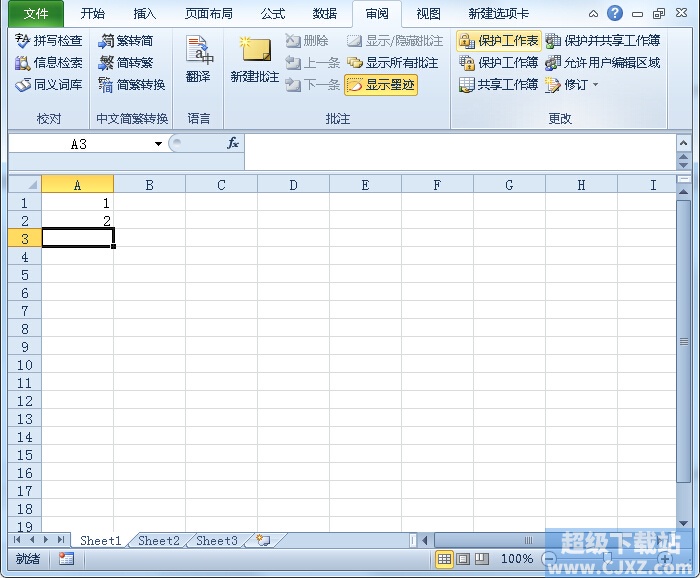Select column A header
This screenshot has width=700, height=578.
click(x=78, y=184)
